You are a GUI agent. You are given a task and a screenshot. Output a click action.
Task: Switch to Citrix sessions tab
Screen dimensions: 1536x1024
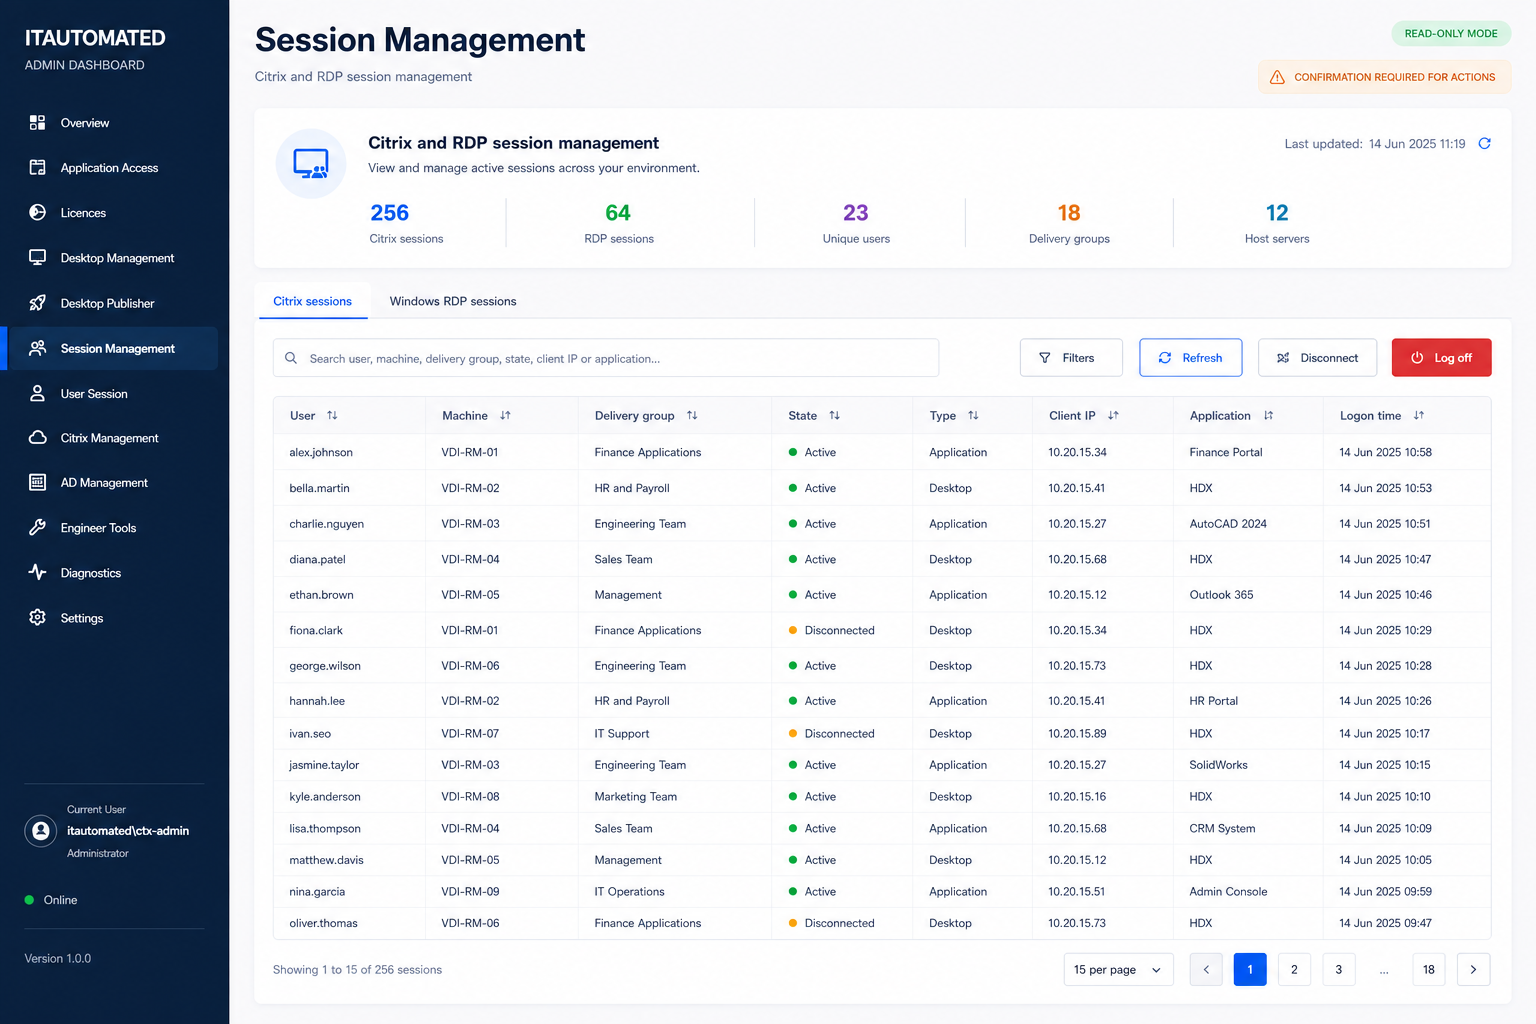pos(313,301)
